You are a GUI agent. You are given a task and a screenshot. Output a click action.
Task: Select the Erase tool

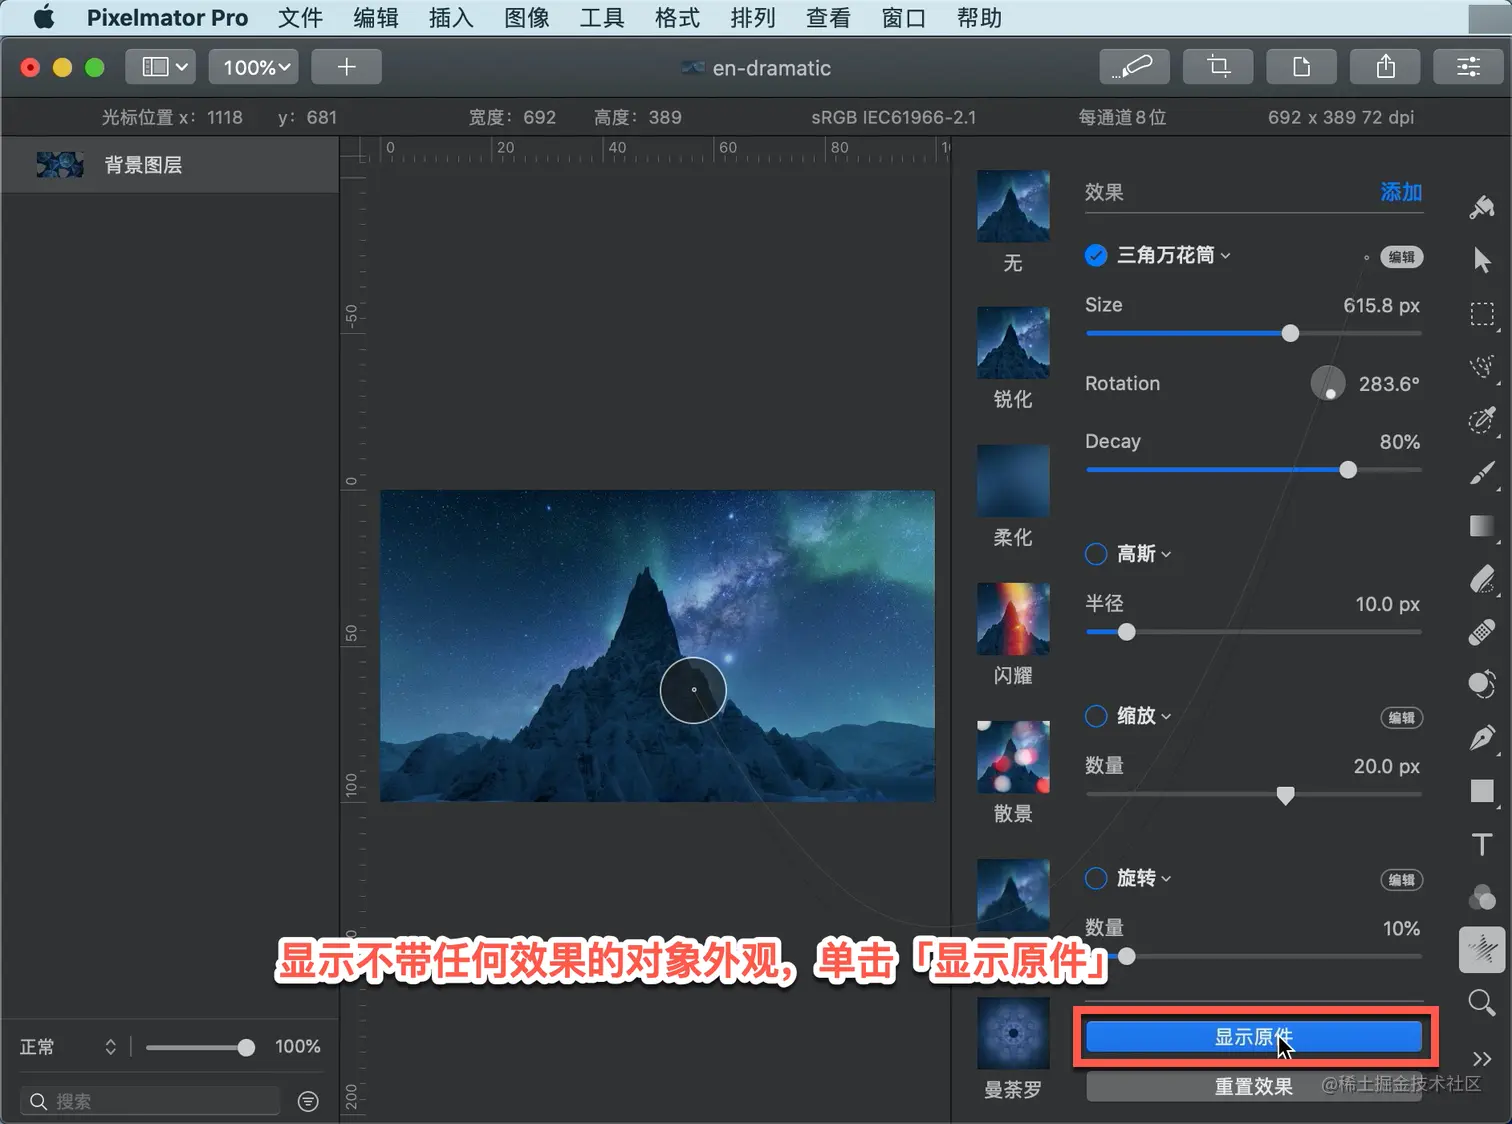(x=1482, y=579)
